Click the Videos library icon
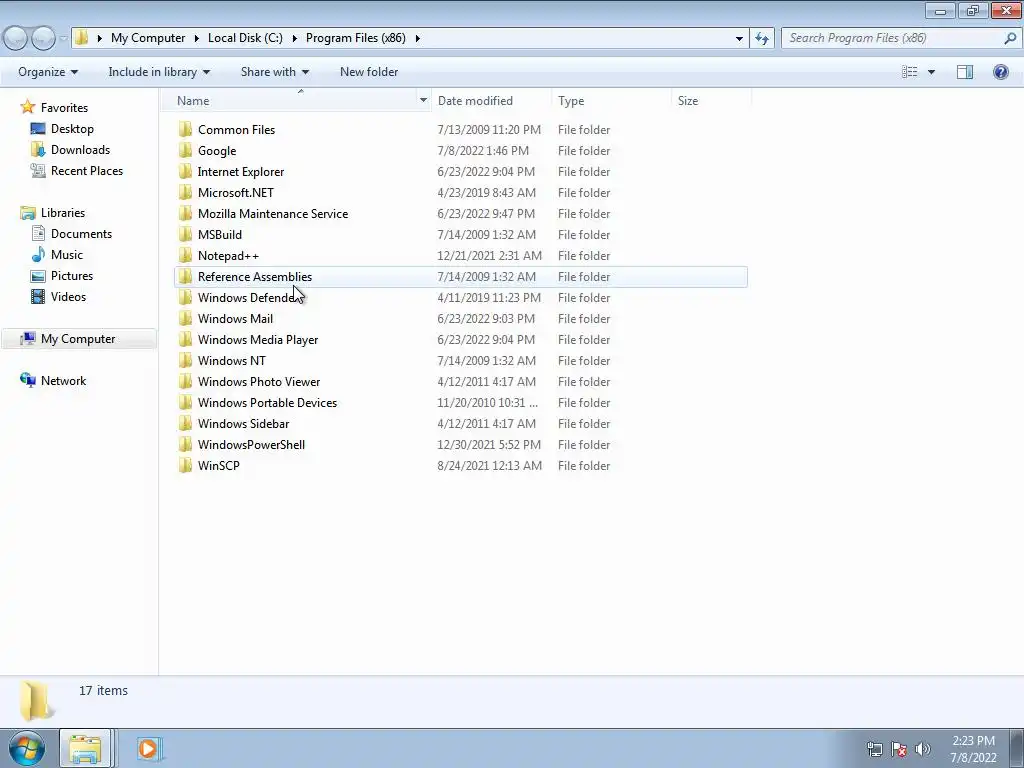Viewport: 1024px width, 768px height. point(38,296)
